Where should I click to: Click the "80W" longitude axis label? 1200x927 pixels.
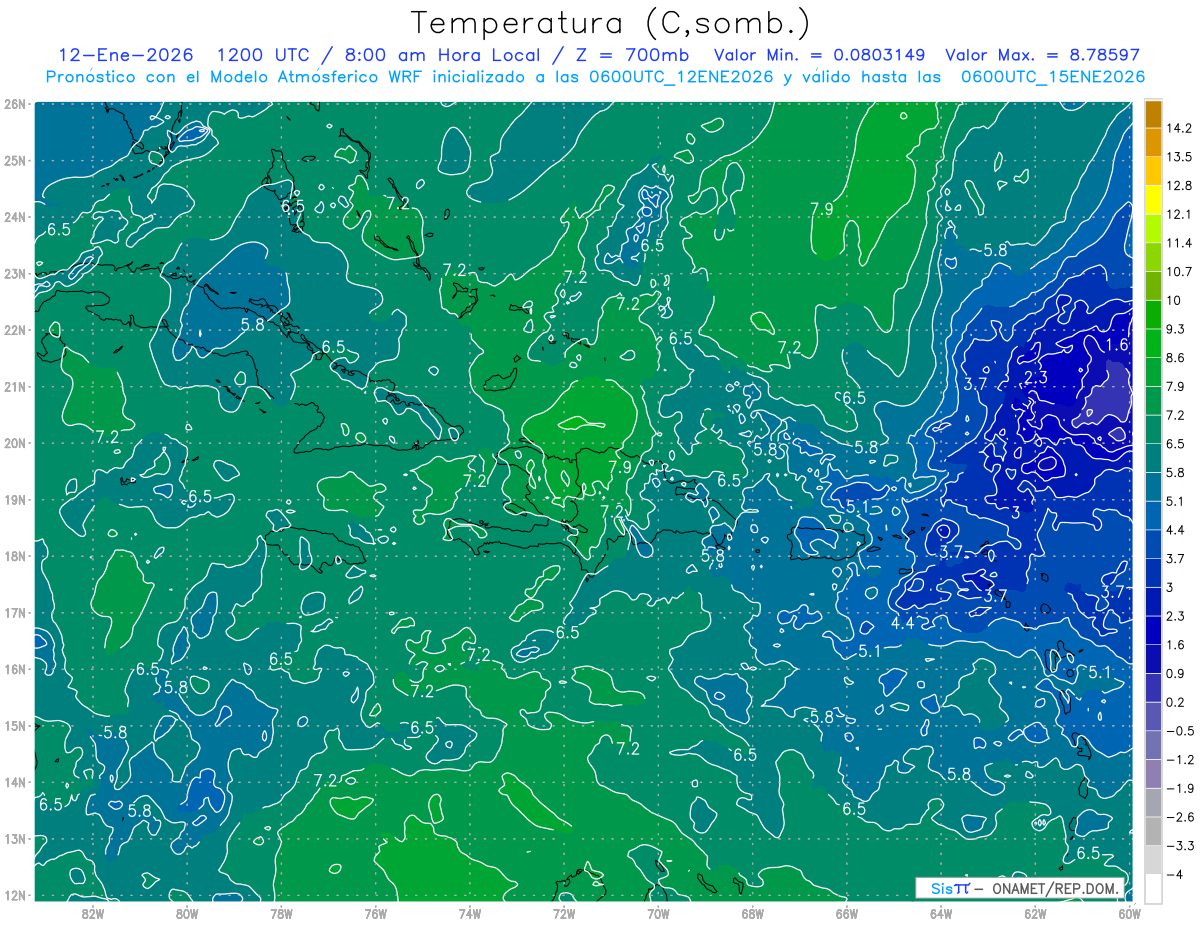coord(187,914)
